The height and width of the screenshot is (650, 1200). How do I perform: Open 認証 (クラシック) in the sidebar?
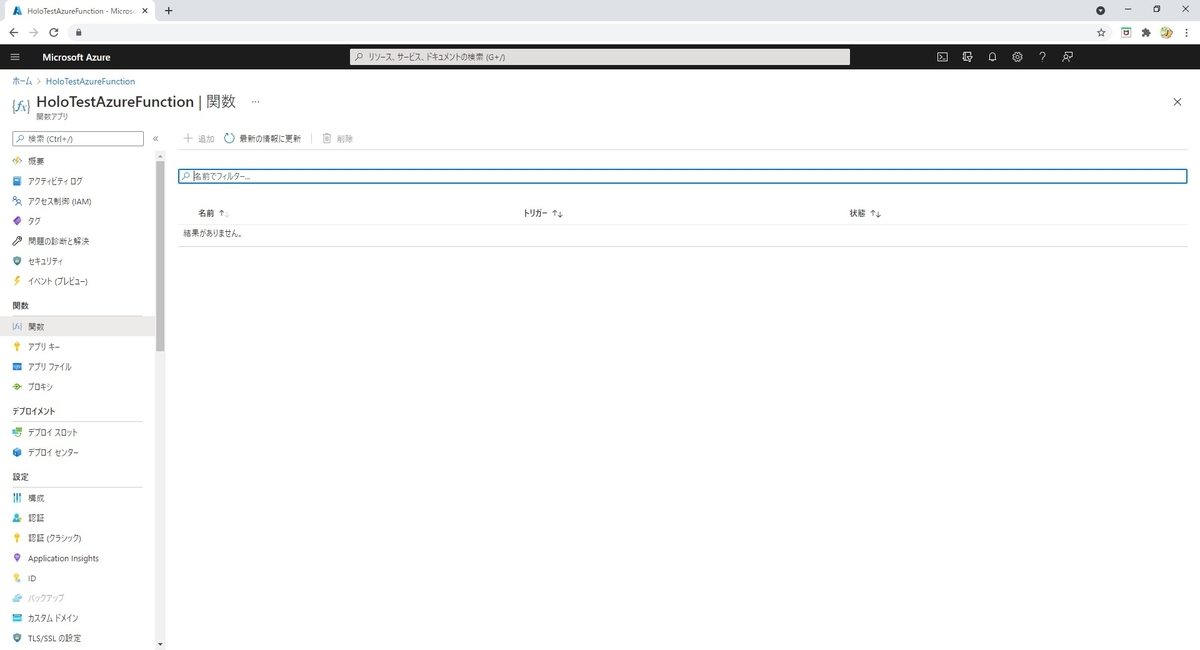pyautogui.click(x=54, y=538)
